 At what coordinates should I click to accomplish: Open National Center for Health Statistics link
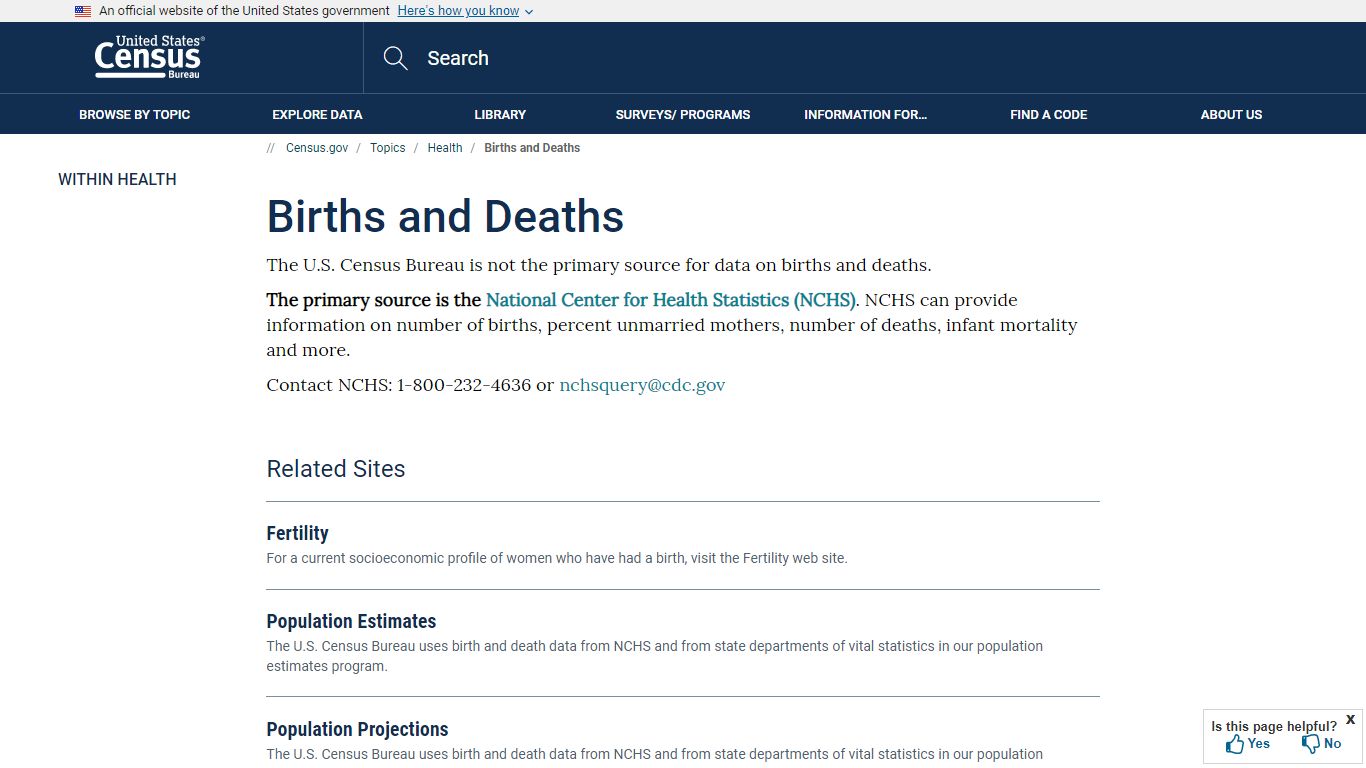pos(671,300)
